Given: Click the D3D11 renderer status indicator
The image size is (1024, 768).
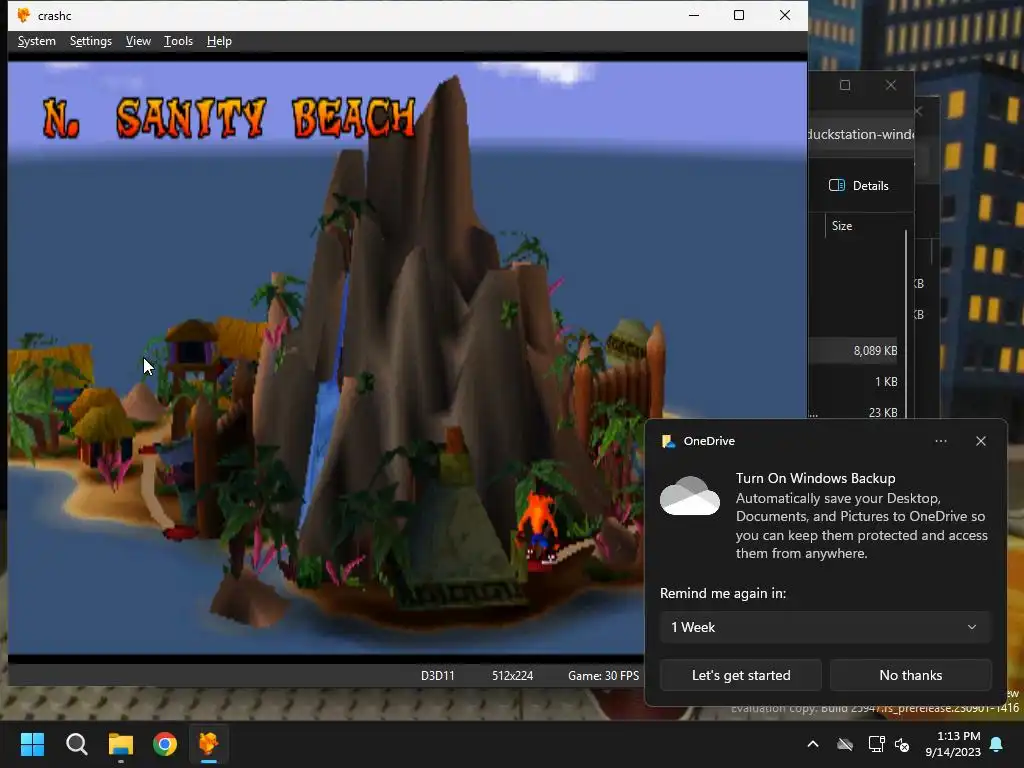Looking at the screenshot, I should point(438,676).
